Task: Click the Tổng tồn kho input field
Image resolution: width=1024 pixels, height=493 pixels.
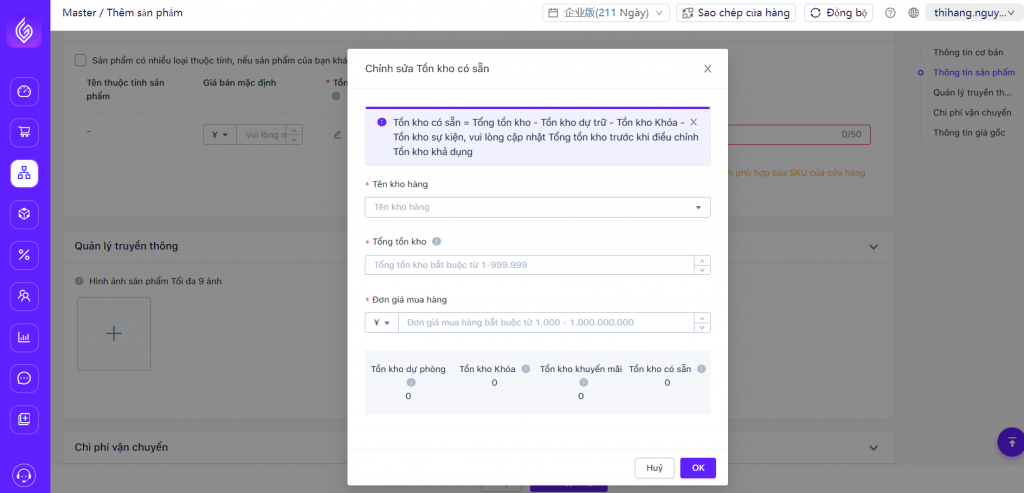Action: [530, 265]
